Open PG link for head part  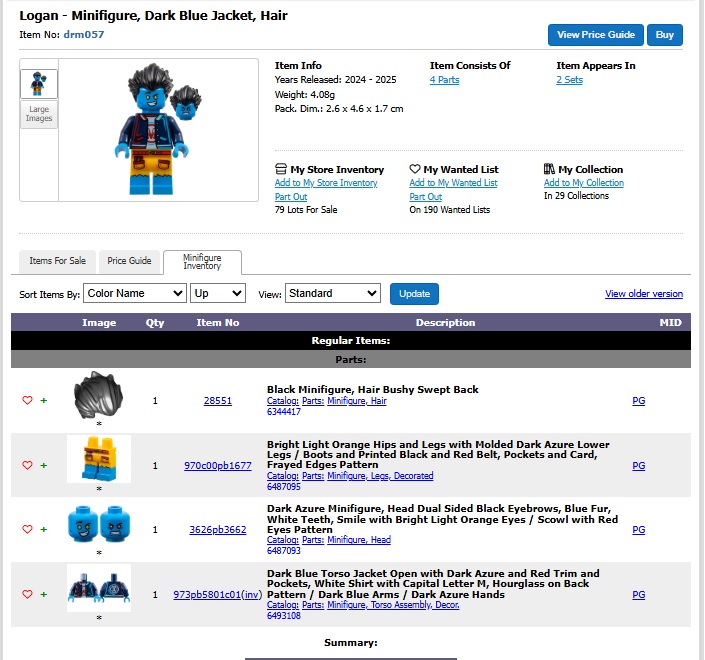tap(638, 530)
